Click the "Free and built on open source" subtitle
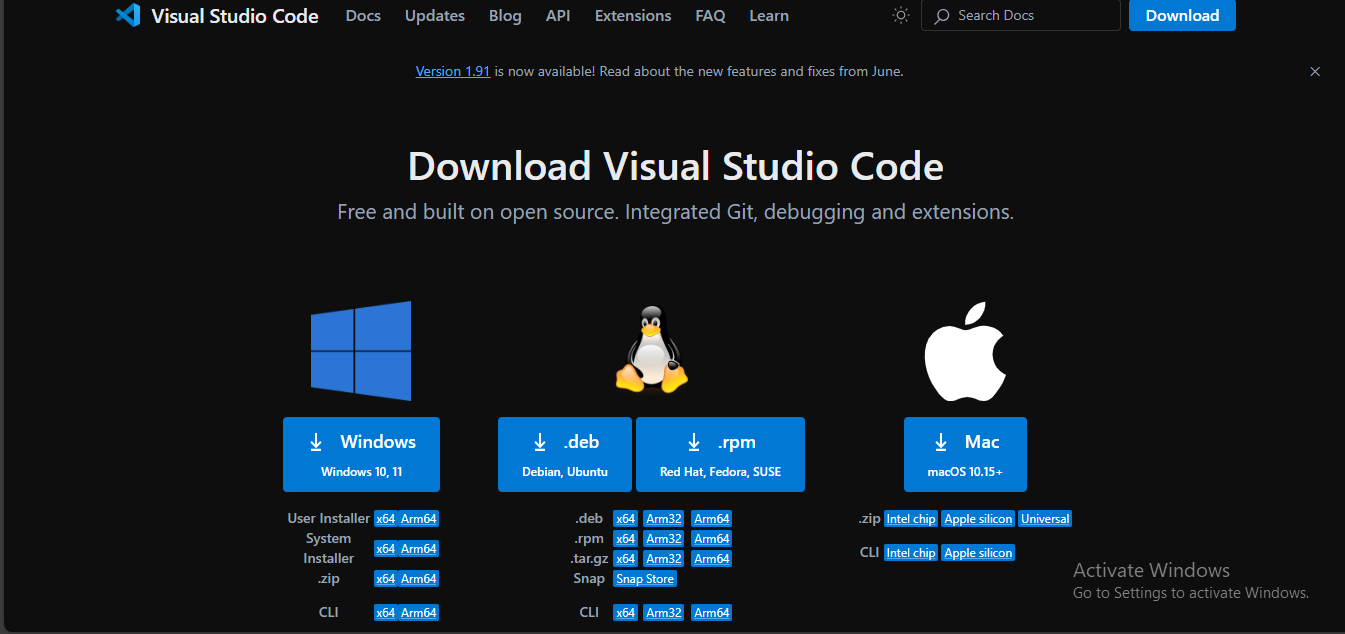 tap(676, 212)
